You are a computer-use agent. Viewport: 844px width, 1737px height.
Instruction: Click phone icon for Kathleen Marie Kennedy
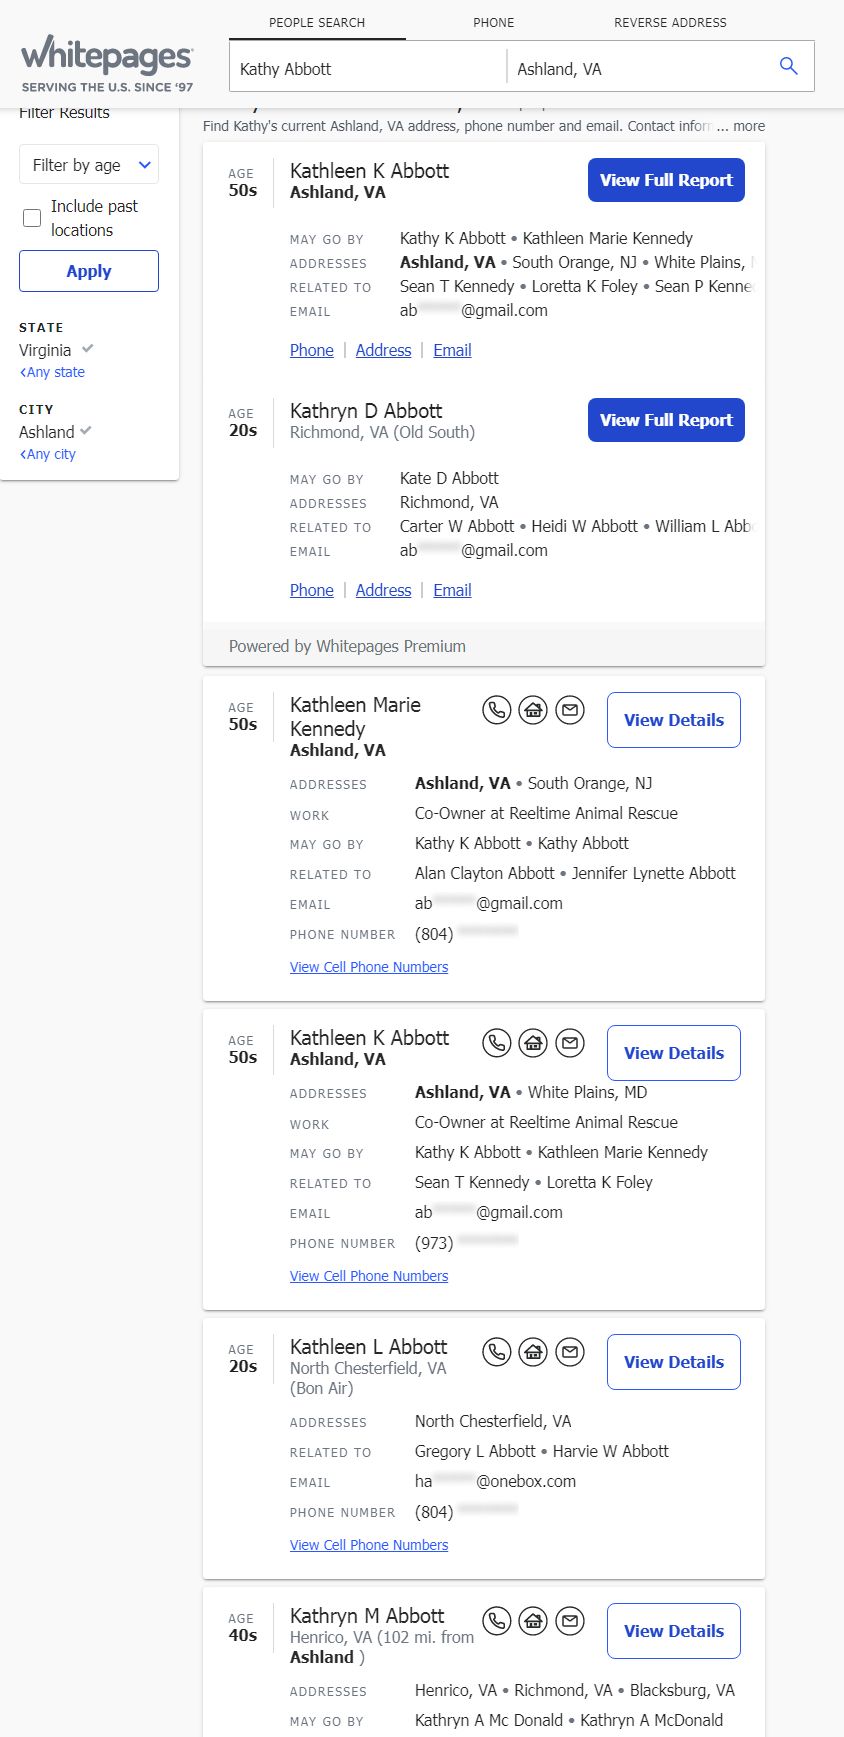pos(496,710)
